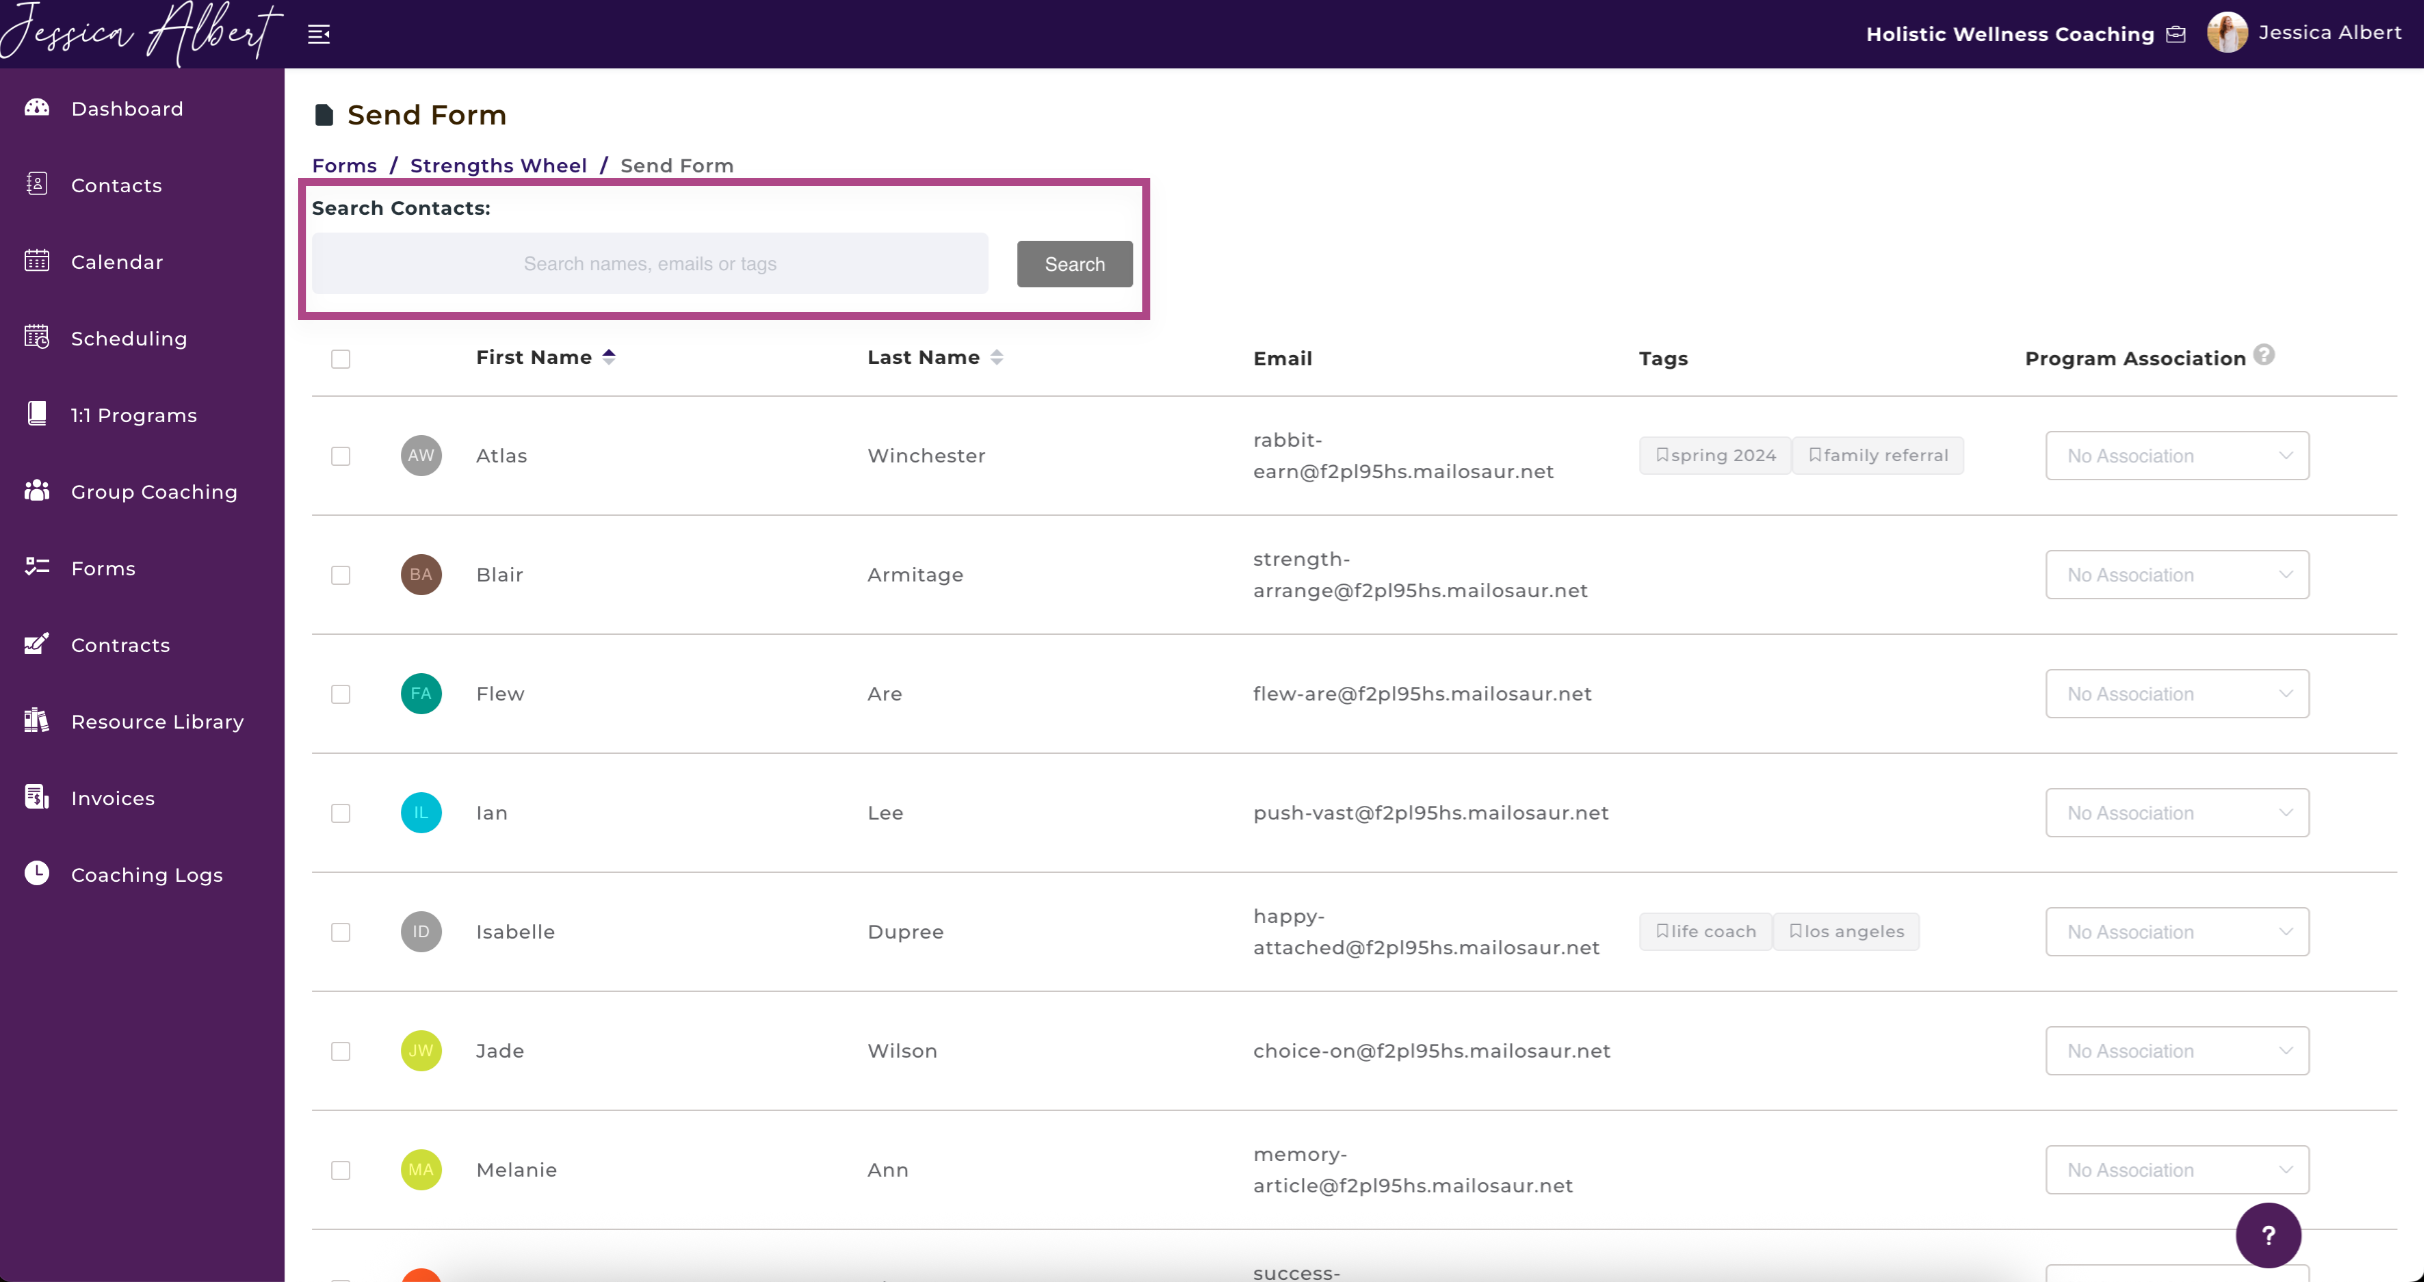Open Jade Wilson's association dropdown
This screenshot has height=1282, width=2424.
pos(2177,1050)
